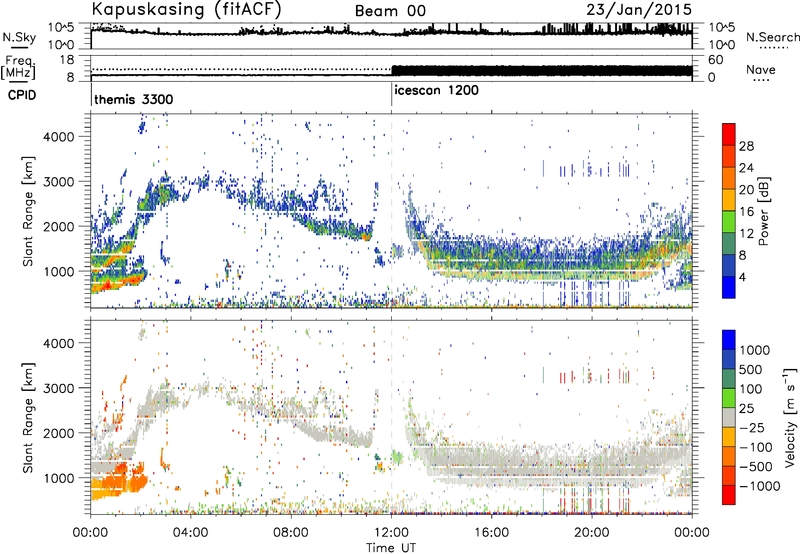This screenshot has width=800, height=554.
Task: Click the 'Kapuskasing (fitACF)' title text
Action: tap(187, 9)
